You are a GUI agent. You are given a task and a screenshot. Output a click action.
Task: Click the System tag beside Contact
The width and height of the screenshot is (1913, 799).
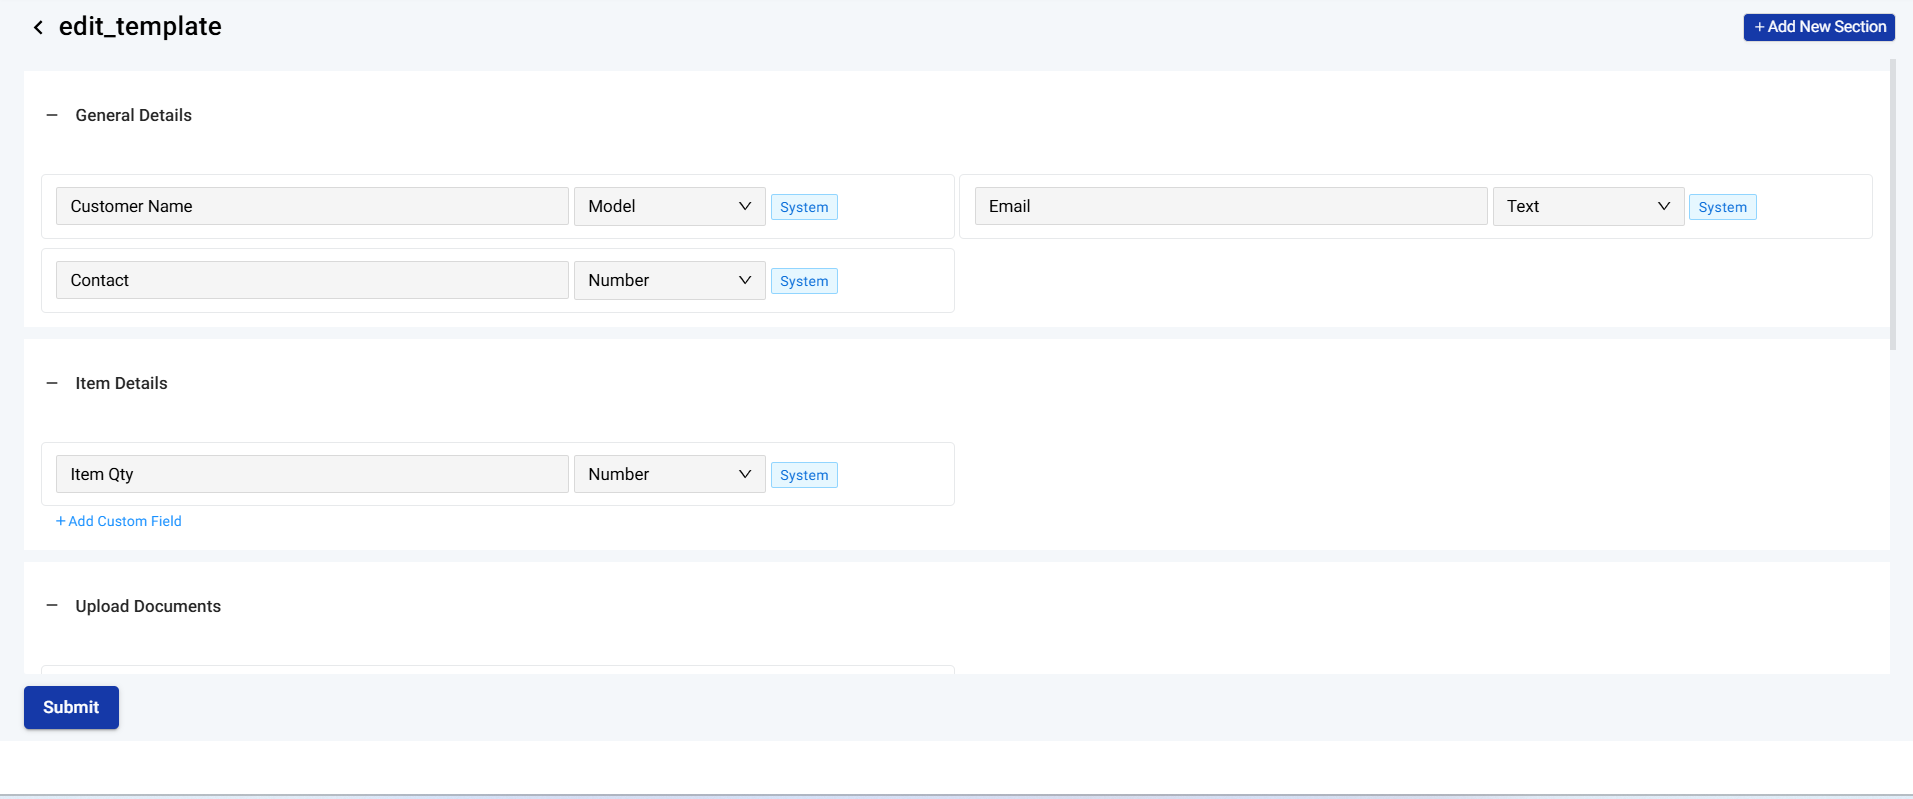pos(804,282)
